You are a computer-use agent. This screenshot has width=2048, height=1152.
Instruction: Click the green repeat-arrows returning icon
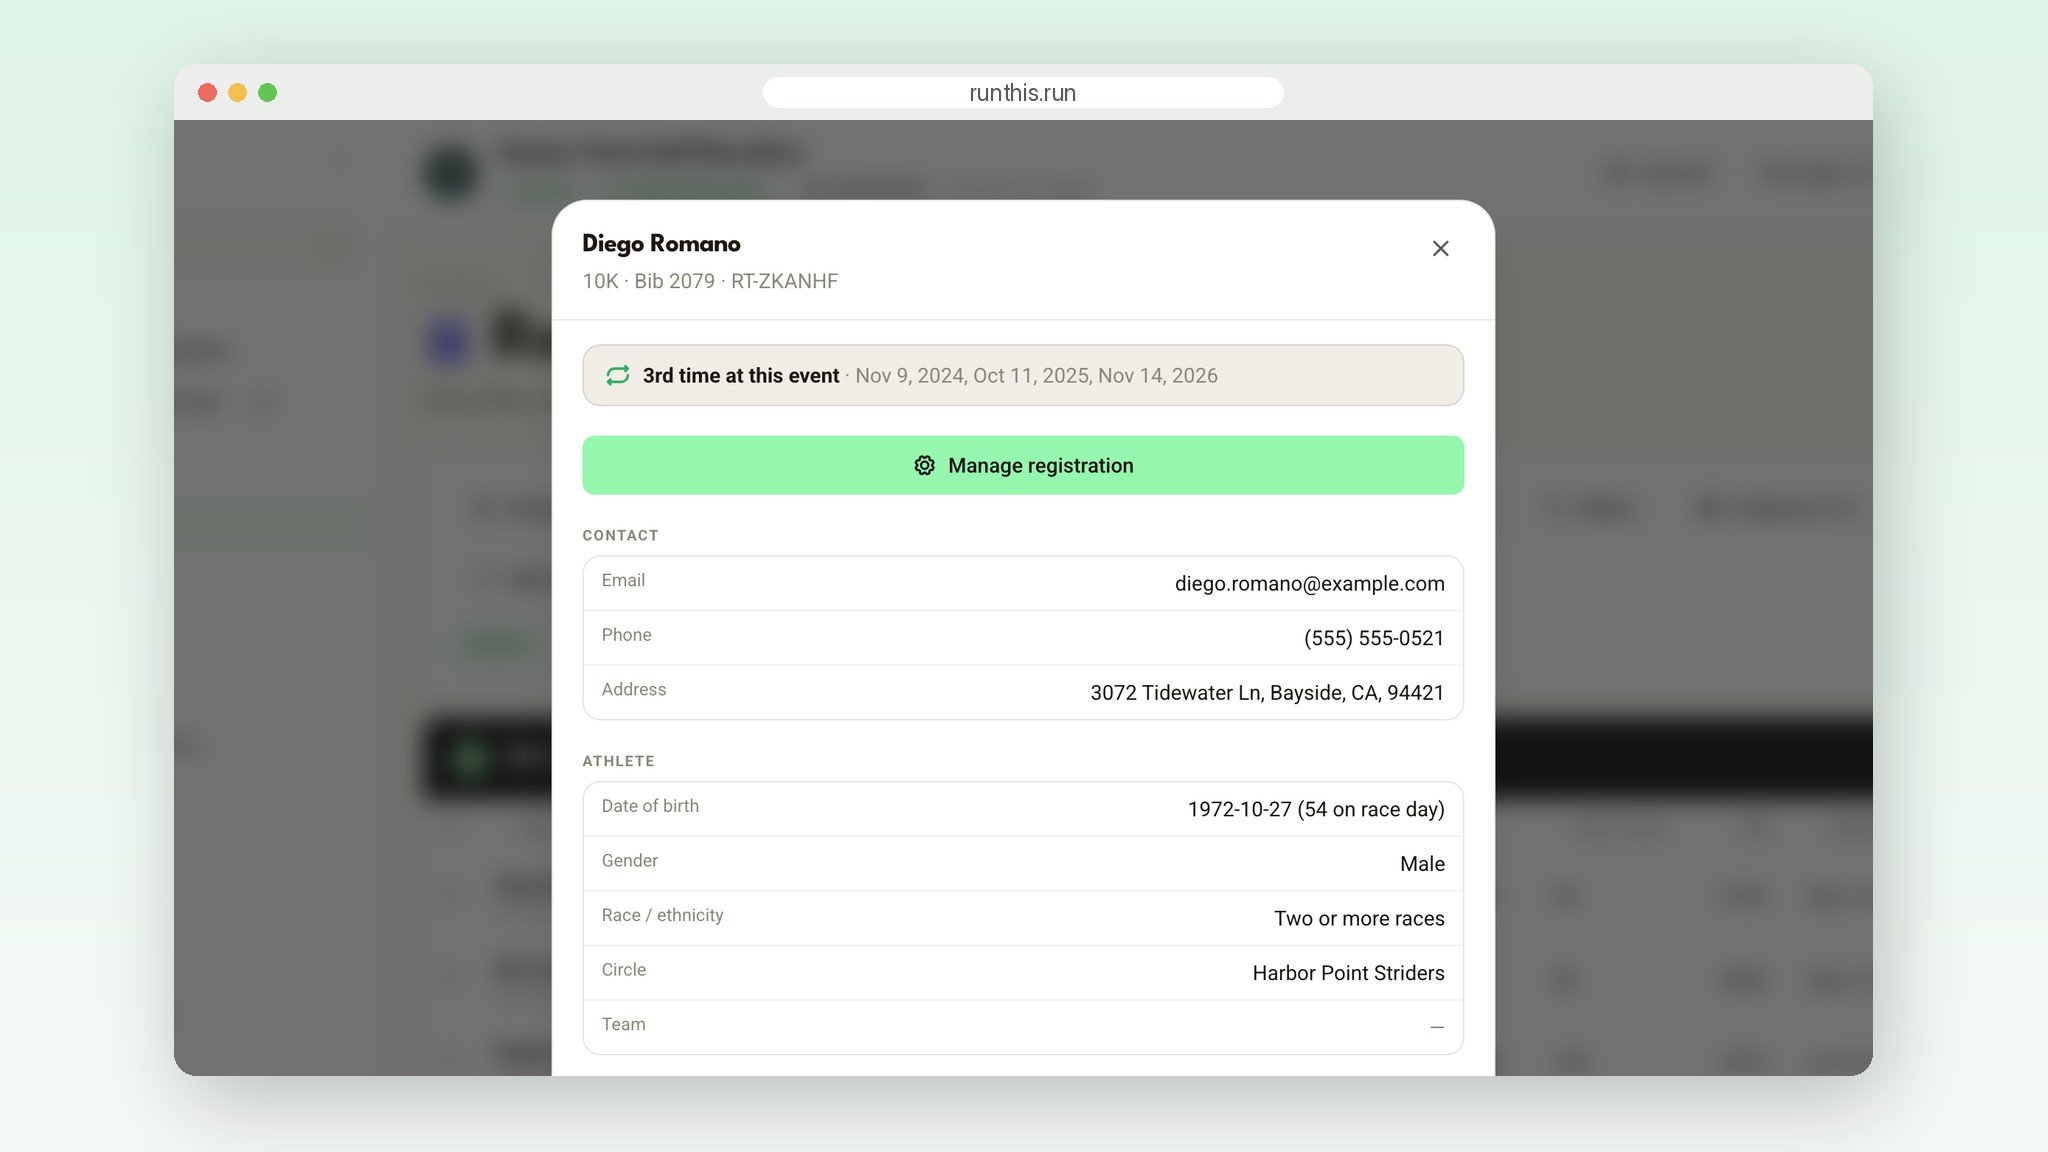(618, 375)
